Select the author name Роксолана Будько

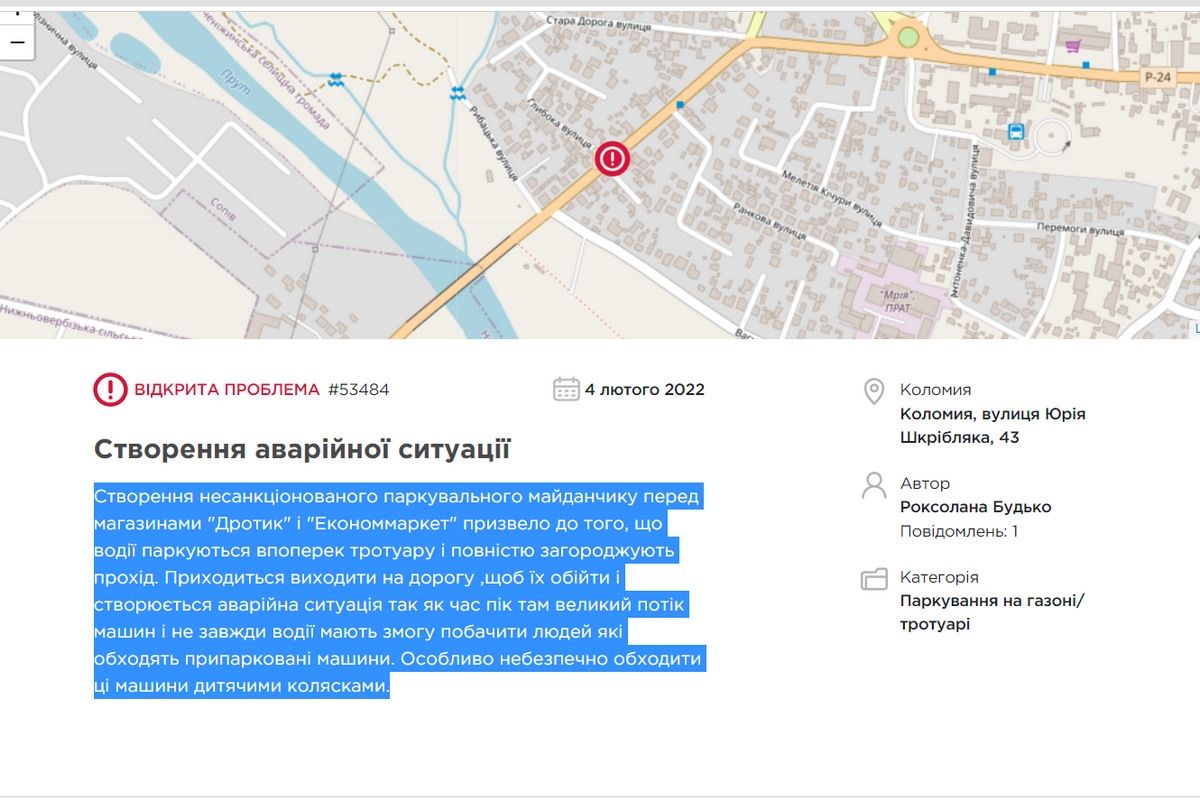click(x=977, y=506)
